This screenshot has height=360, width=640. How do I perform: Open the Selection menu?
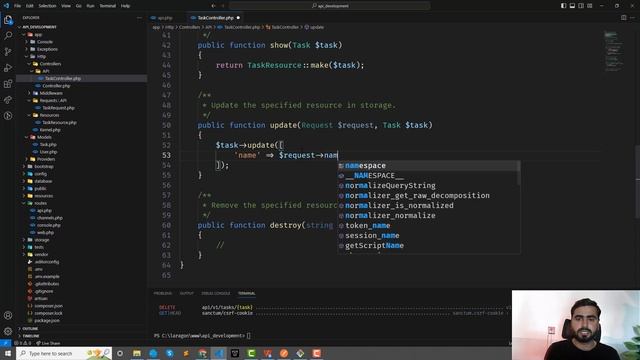(47, 6)
